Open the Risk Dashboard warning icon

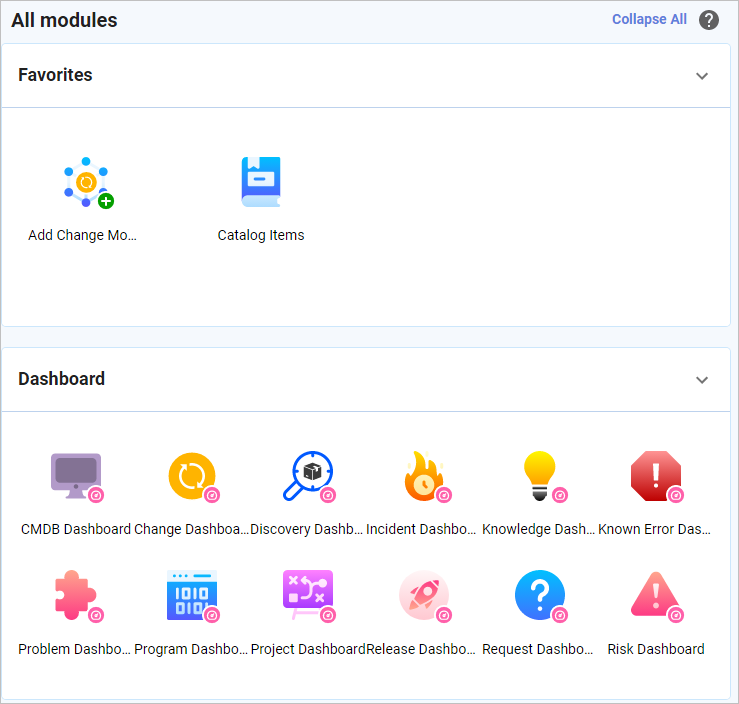[656, 595]
